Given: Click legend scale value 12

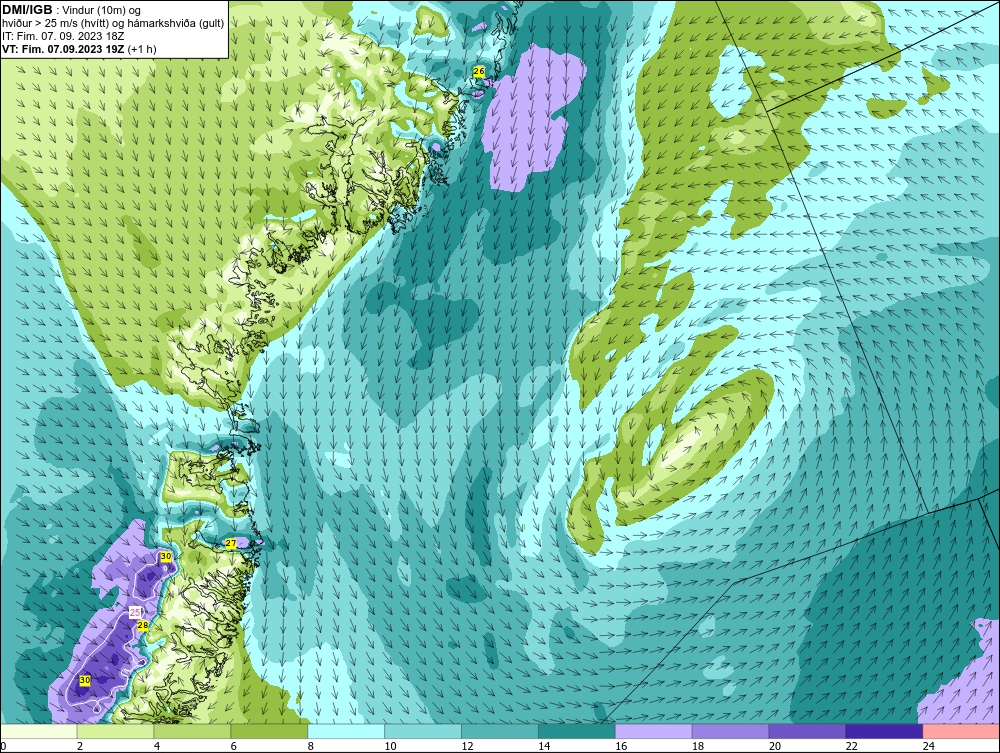Looking at the screenshot, I should click(467, 746).
